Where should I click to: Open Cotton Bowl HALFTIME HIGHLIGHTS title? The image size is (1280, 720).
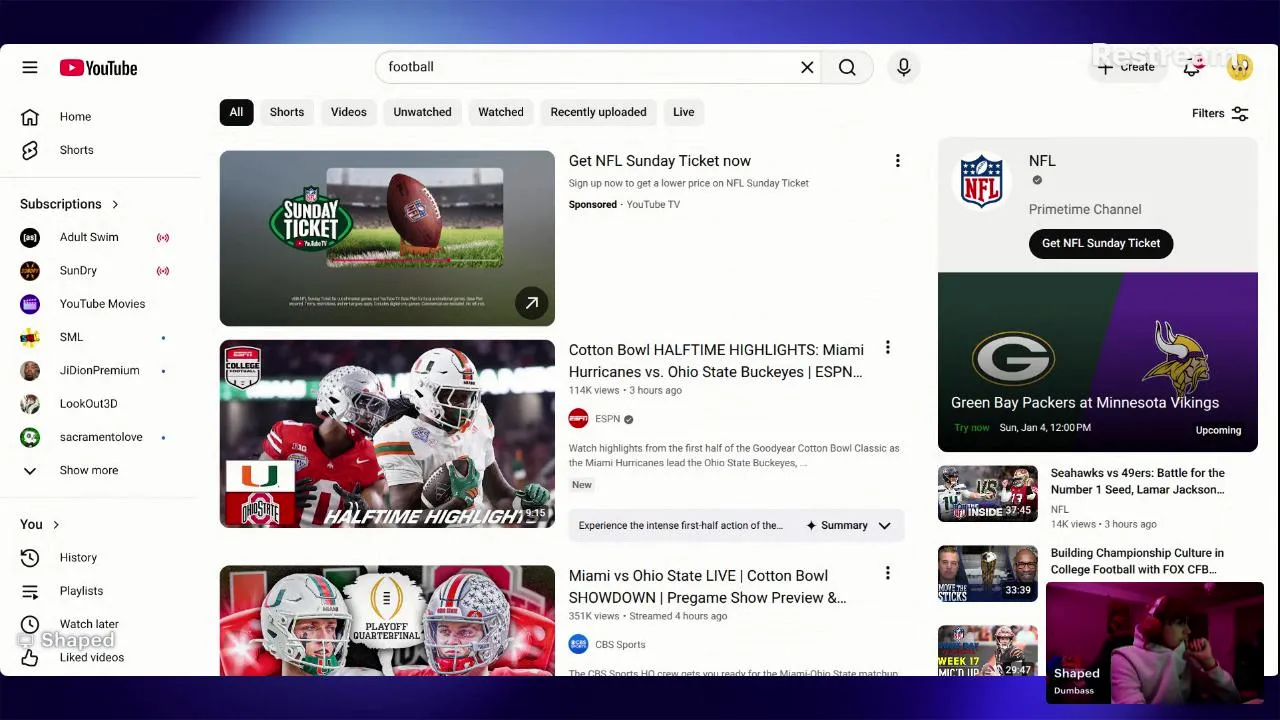(x=716, y=361)
